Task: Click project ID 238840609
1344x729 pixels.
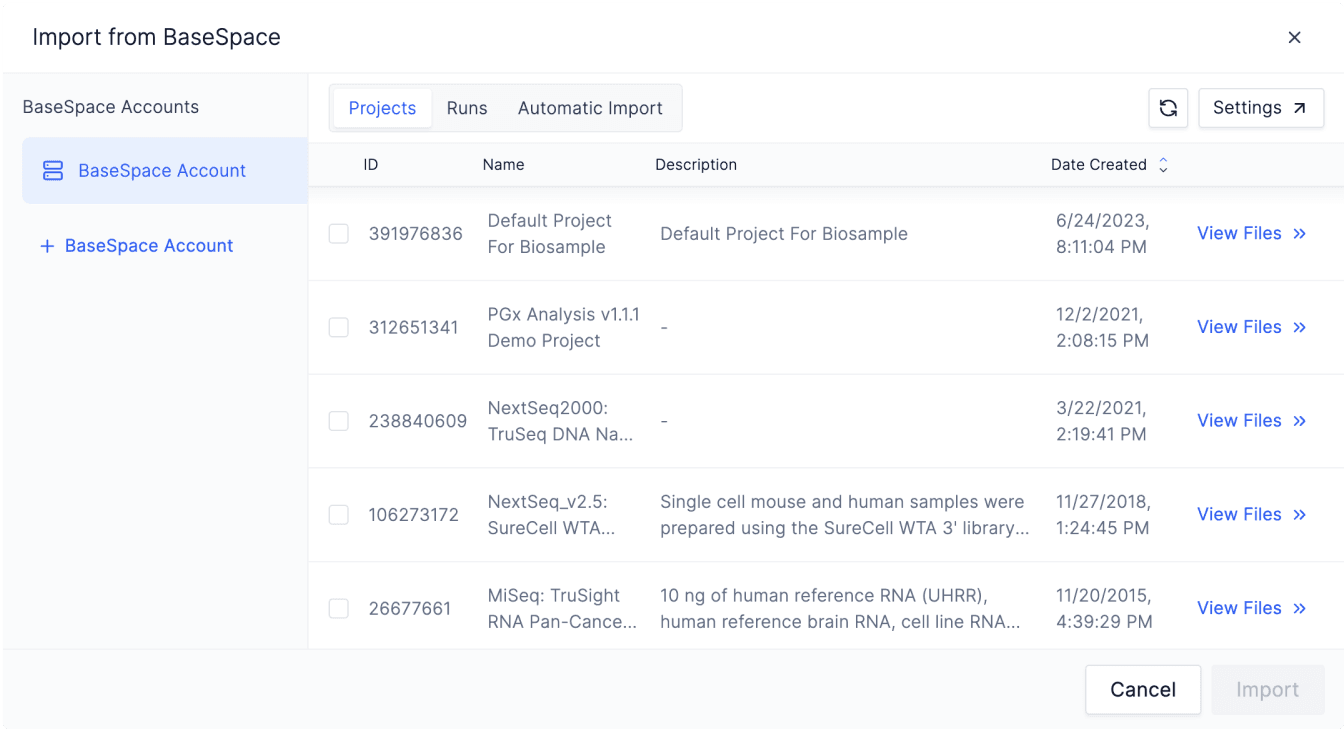Action: pyautogui.click(x=417, y=421)
